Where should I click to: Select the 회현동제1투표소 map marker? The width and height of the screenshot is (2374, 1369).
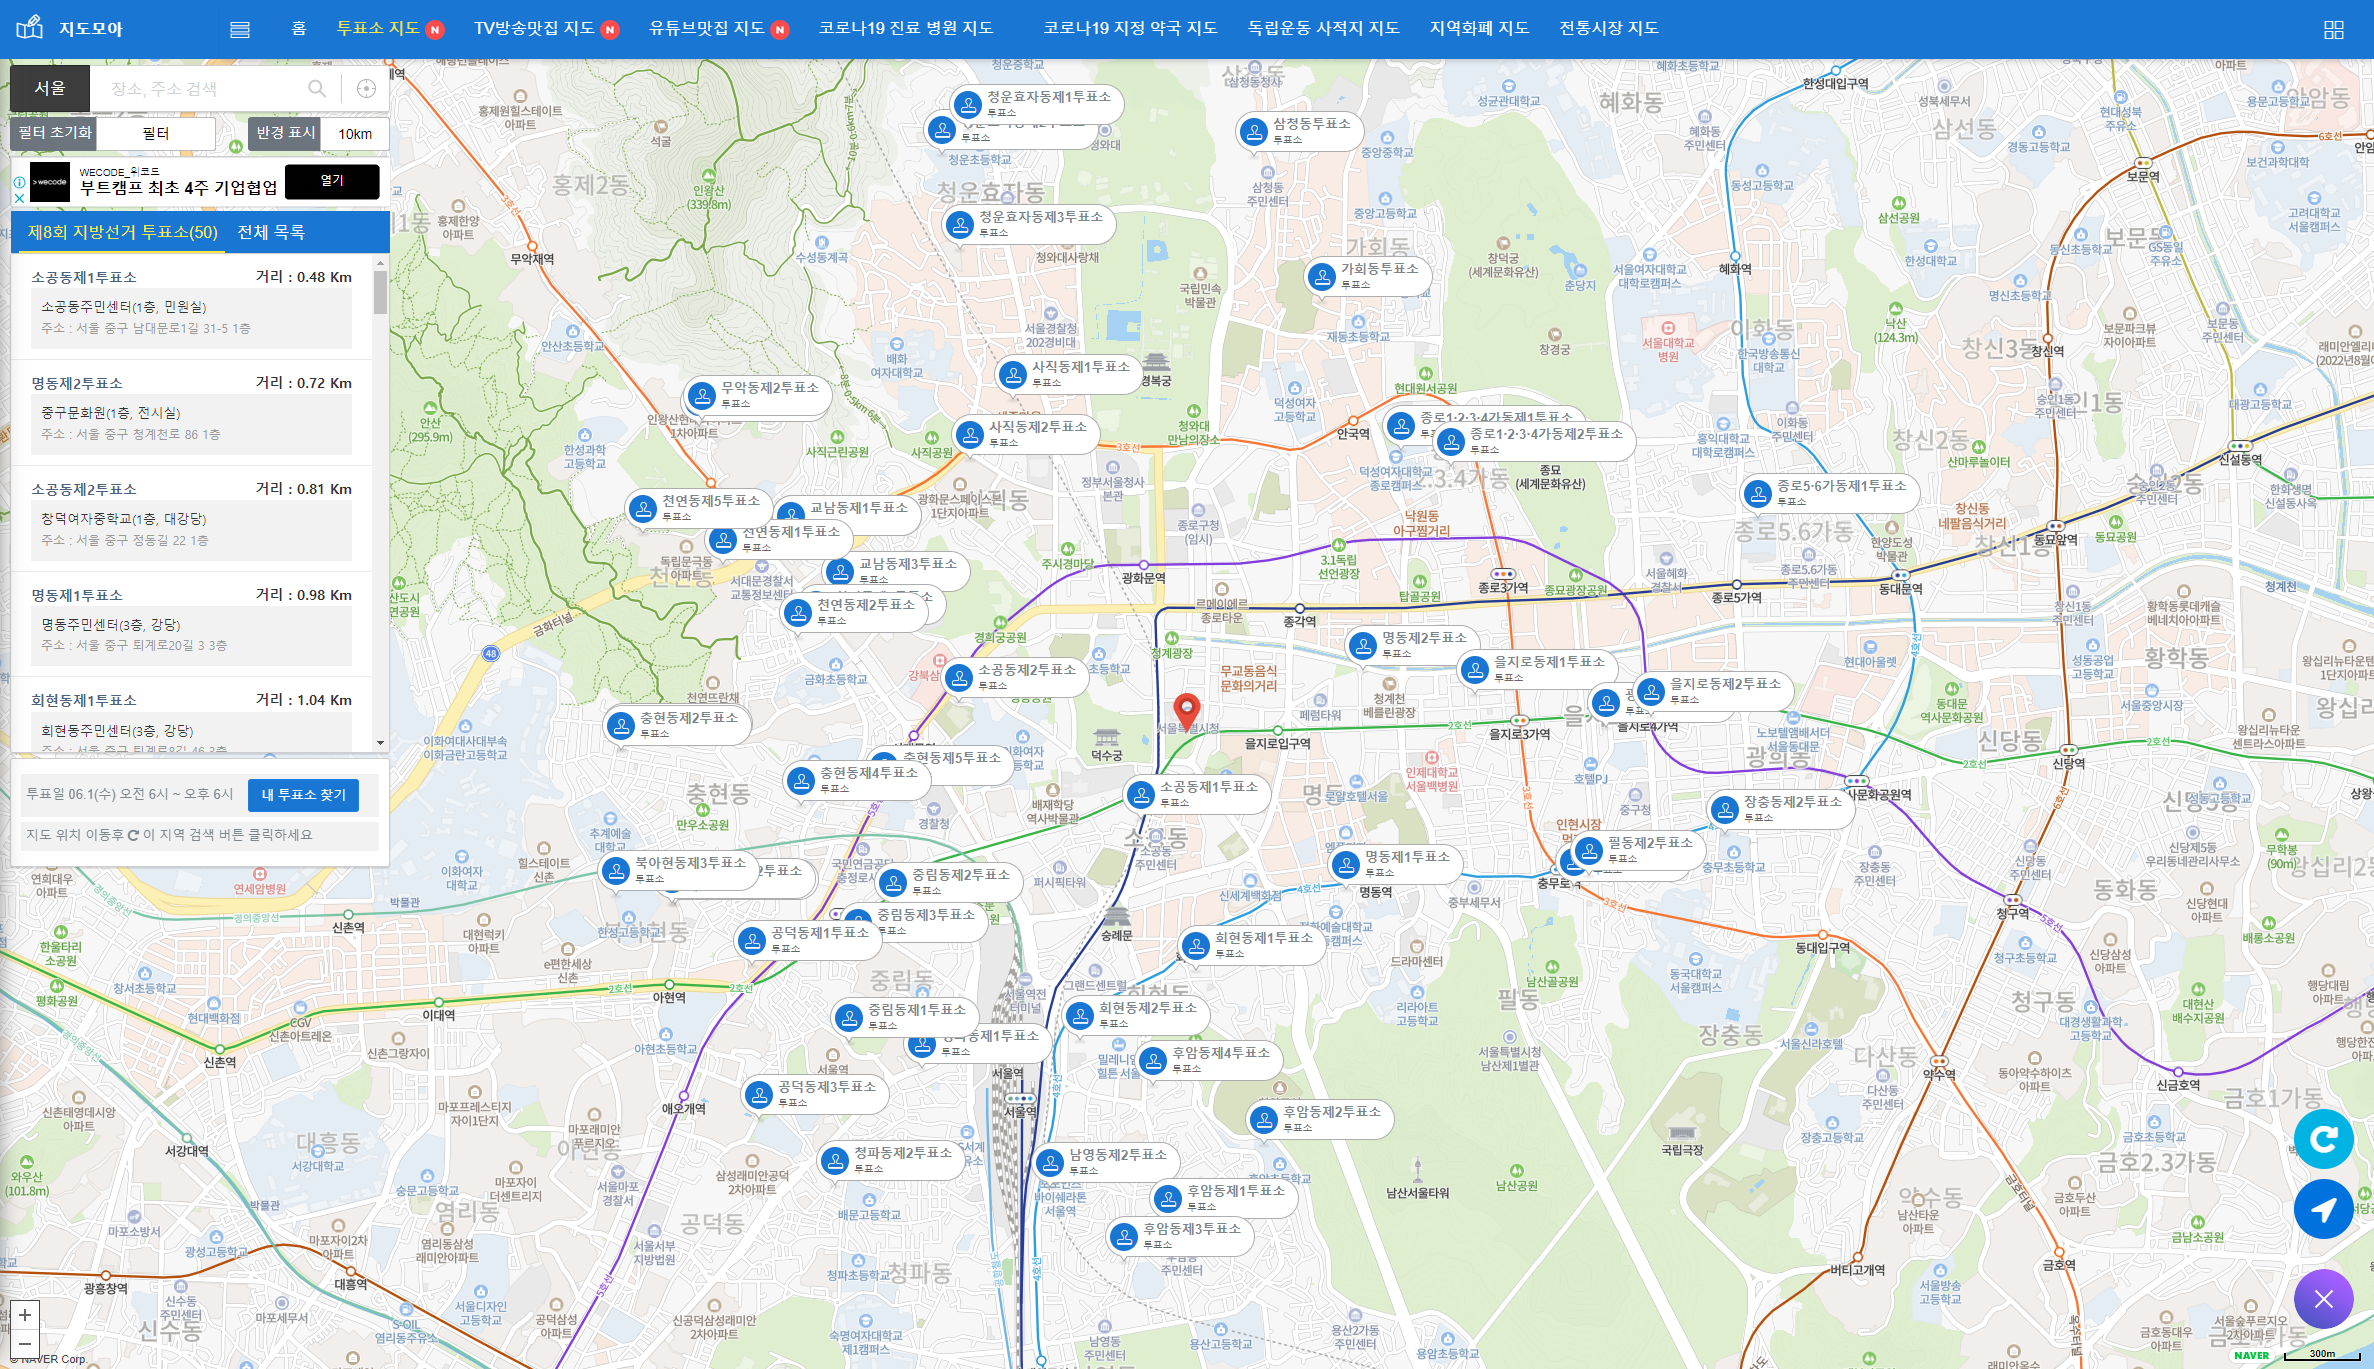click(x=1252, y=944)
